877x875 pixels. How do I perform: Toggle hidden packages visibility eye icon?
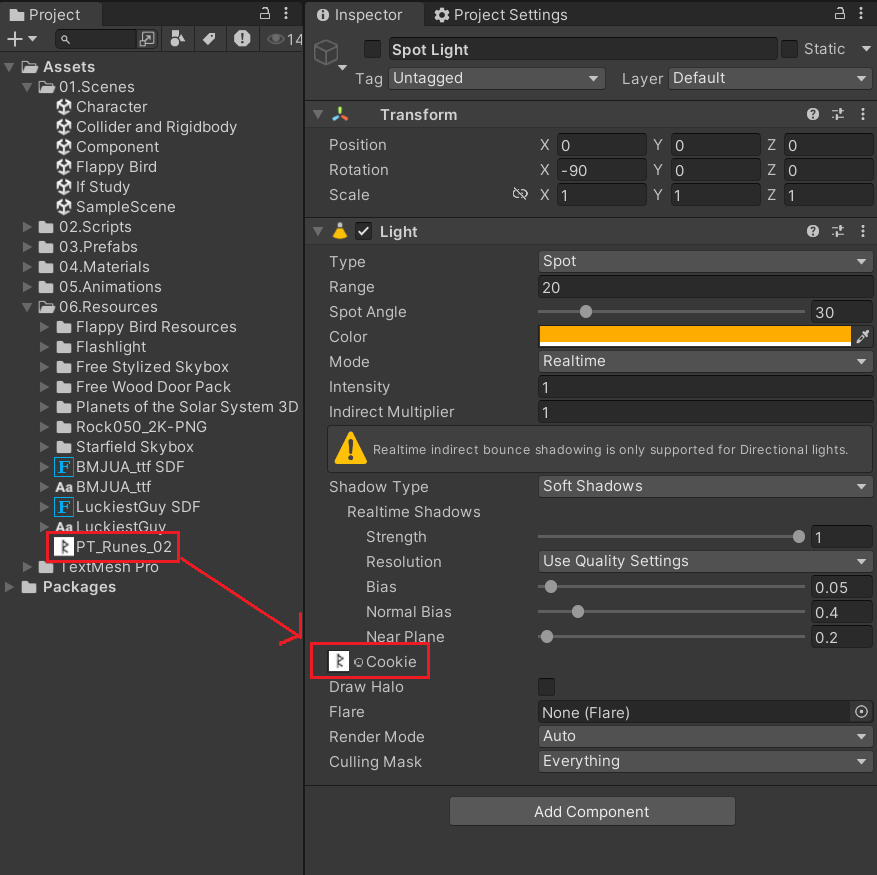point(275,39)
